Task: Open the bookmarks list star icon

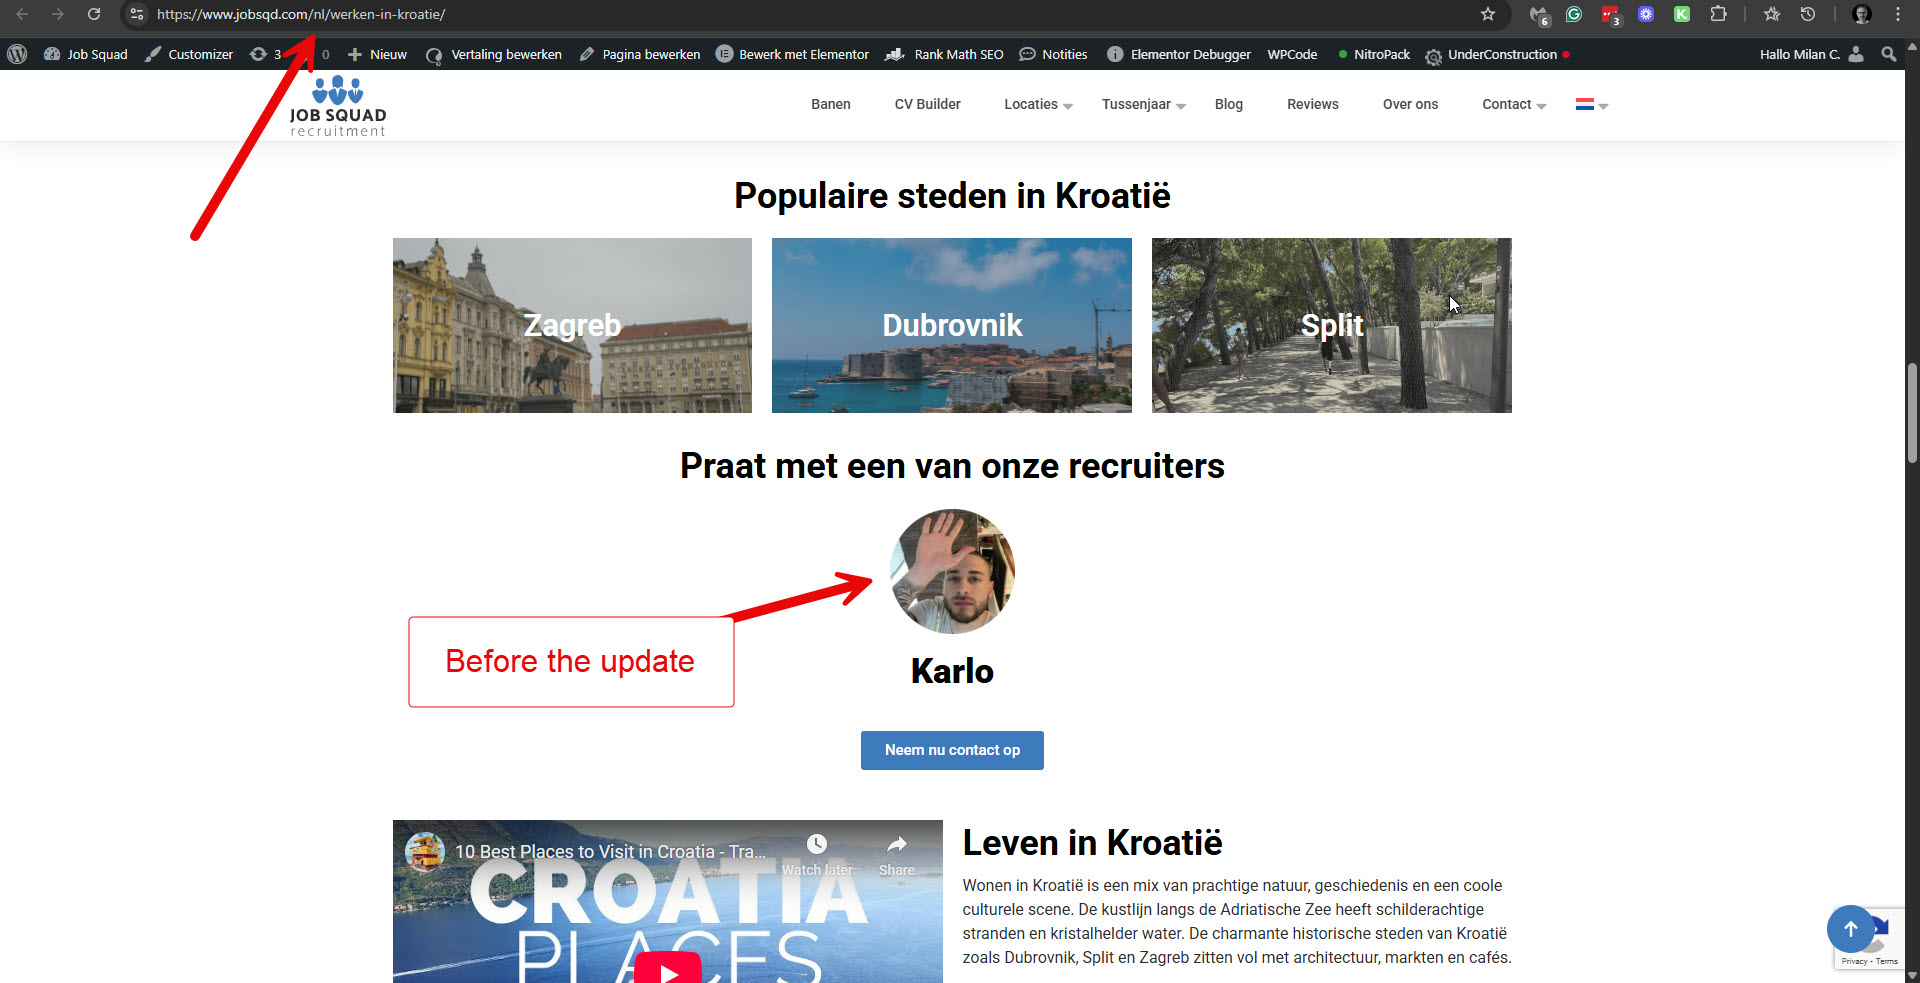Action: point(1772,14)
